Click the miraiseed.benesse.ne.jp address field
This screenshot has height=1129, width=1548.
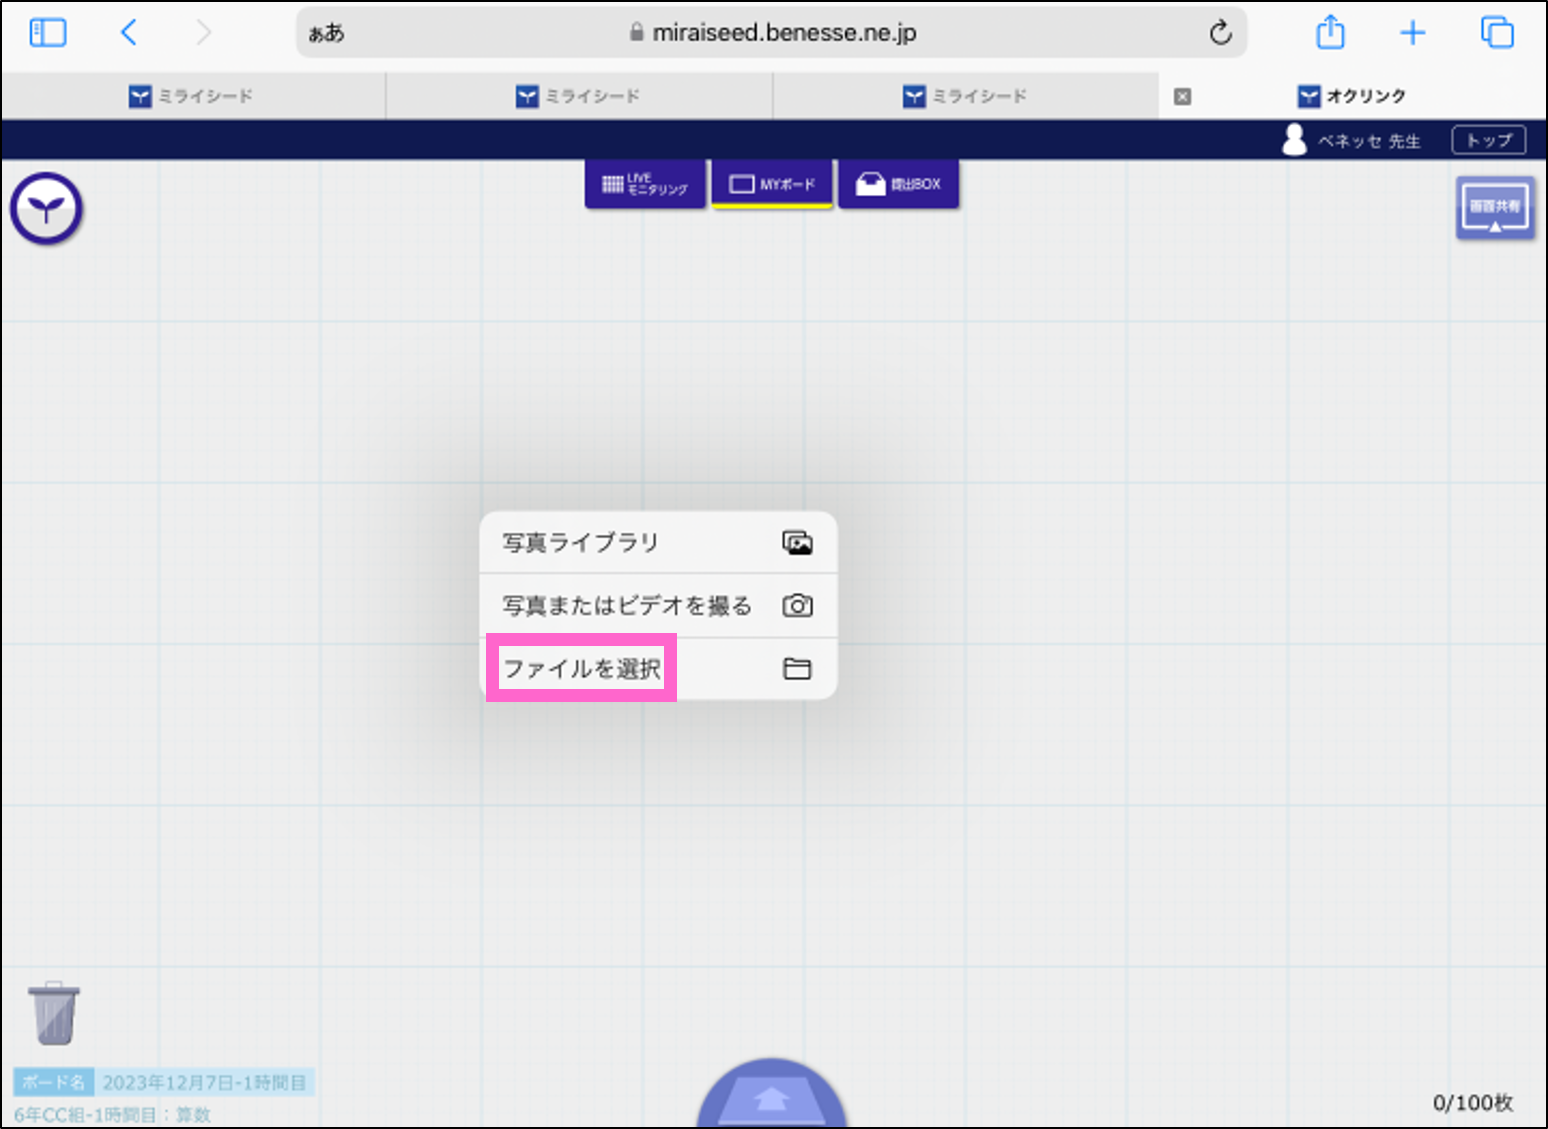point(772,33)
